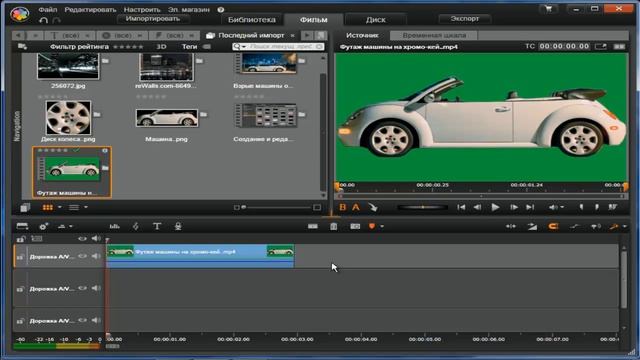The width and height of the screenshot is (640, 360).
Task: Open the shopping cart icon
Action: (x=548, y=9)
